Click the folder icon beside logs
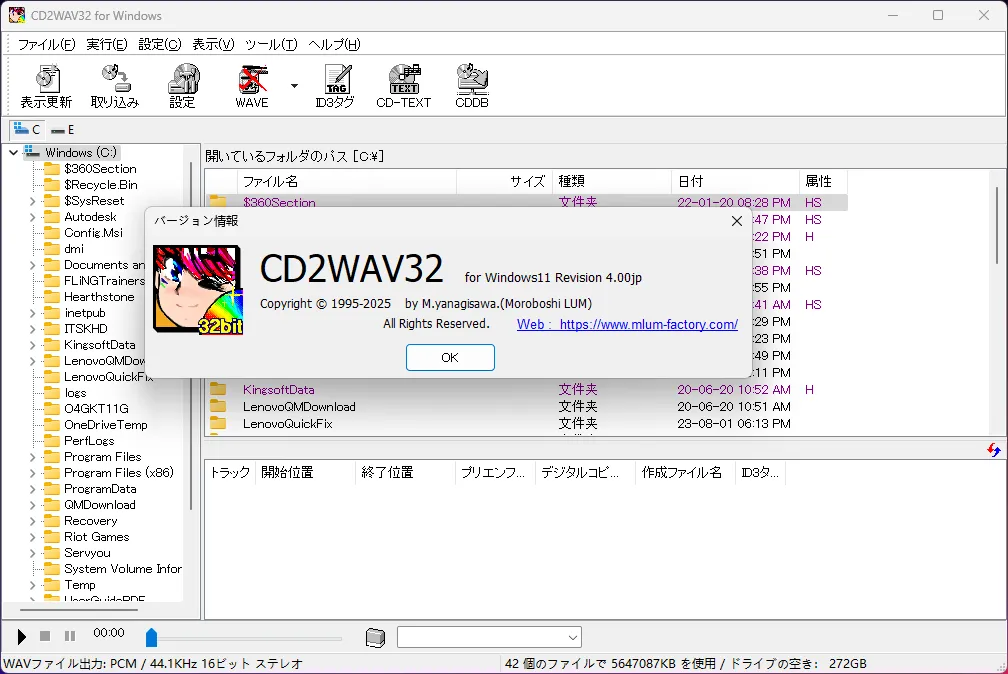1008x674 pixels. pos(51,393)
